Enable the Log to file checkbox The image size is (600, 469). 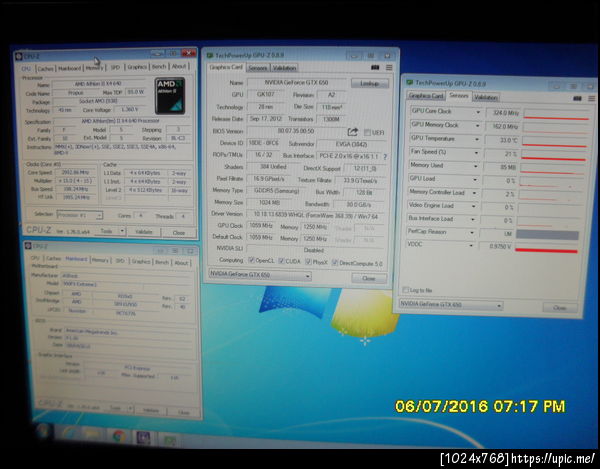click(405, 290)
